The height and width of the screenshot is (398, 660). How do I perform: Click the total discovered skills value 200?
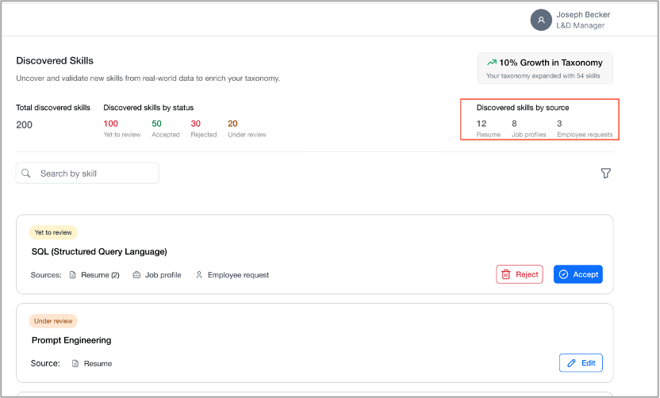pos(24,125)
